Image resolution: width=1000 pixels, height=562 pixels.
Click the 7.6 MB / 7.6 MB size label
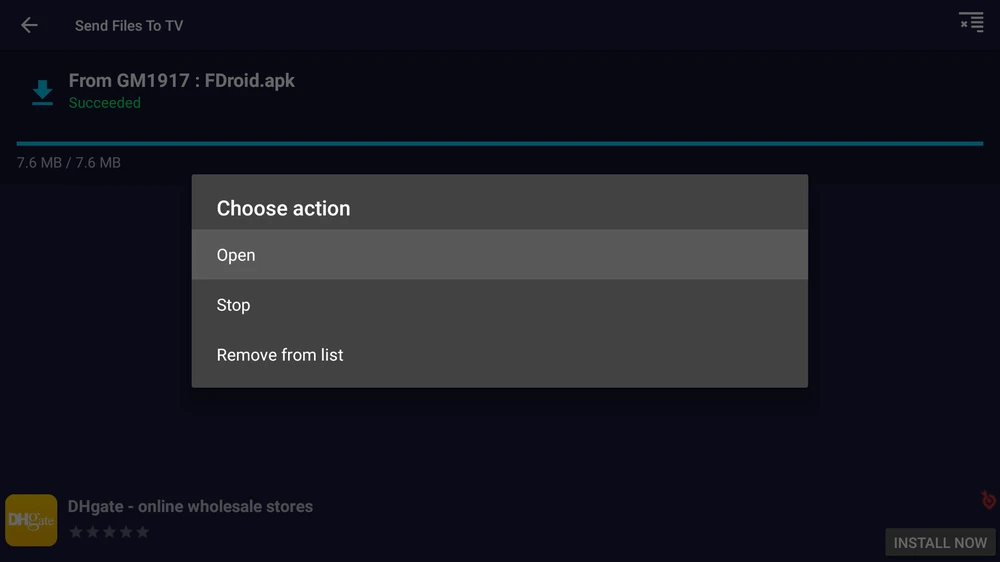(69, 162)
